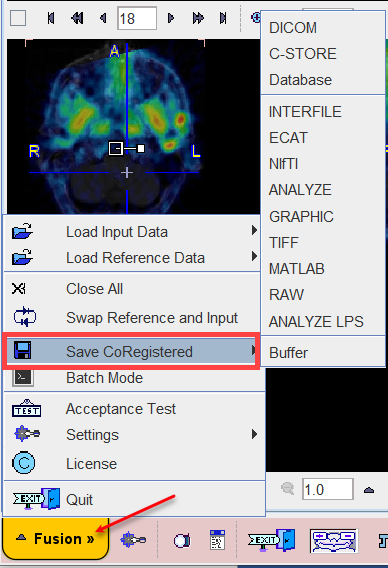388x568 pixels.
Task: Select NIfTI as save format
Action: (x=283, y=164)
